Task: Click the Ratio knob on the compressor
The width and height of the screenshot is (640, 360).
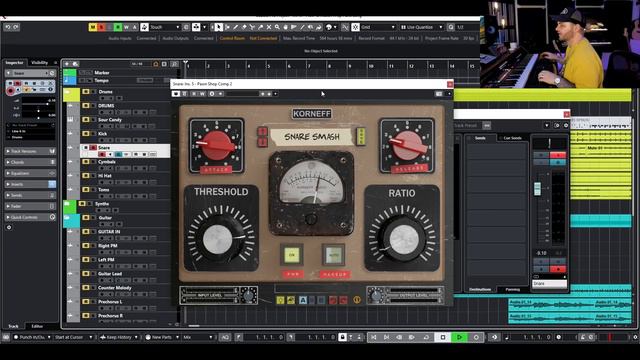Action: (403, 240)
